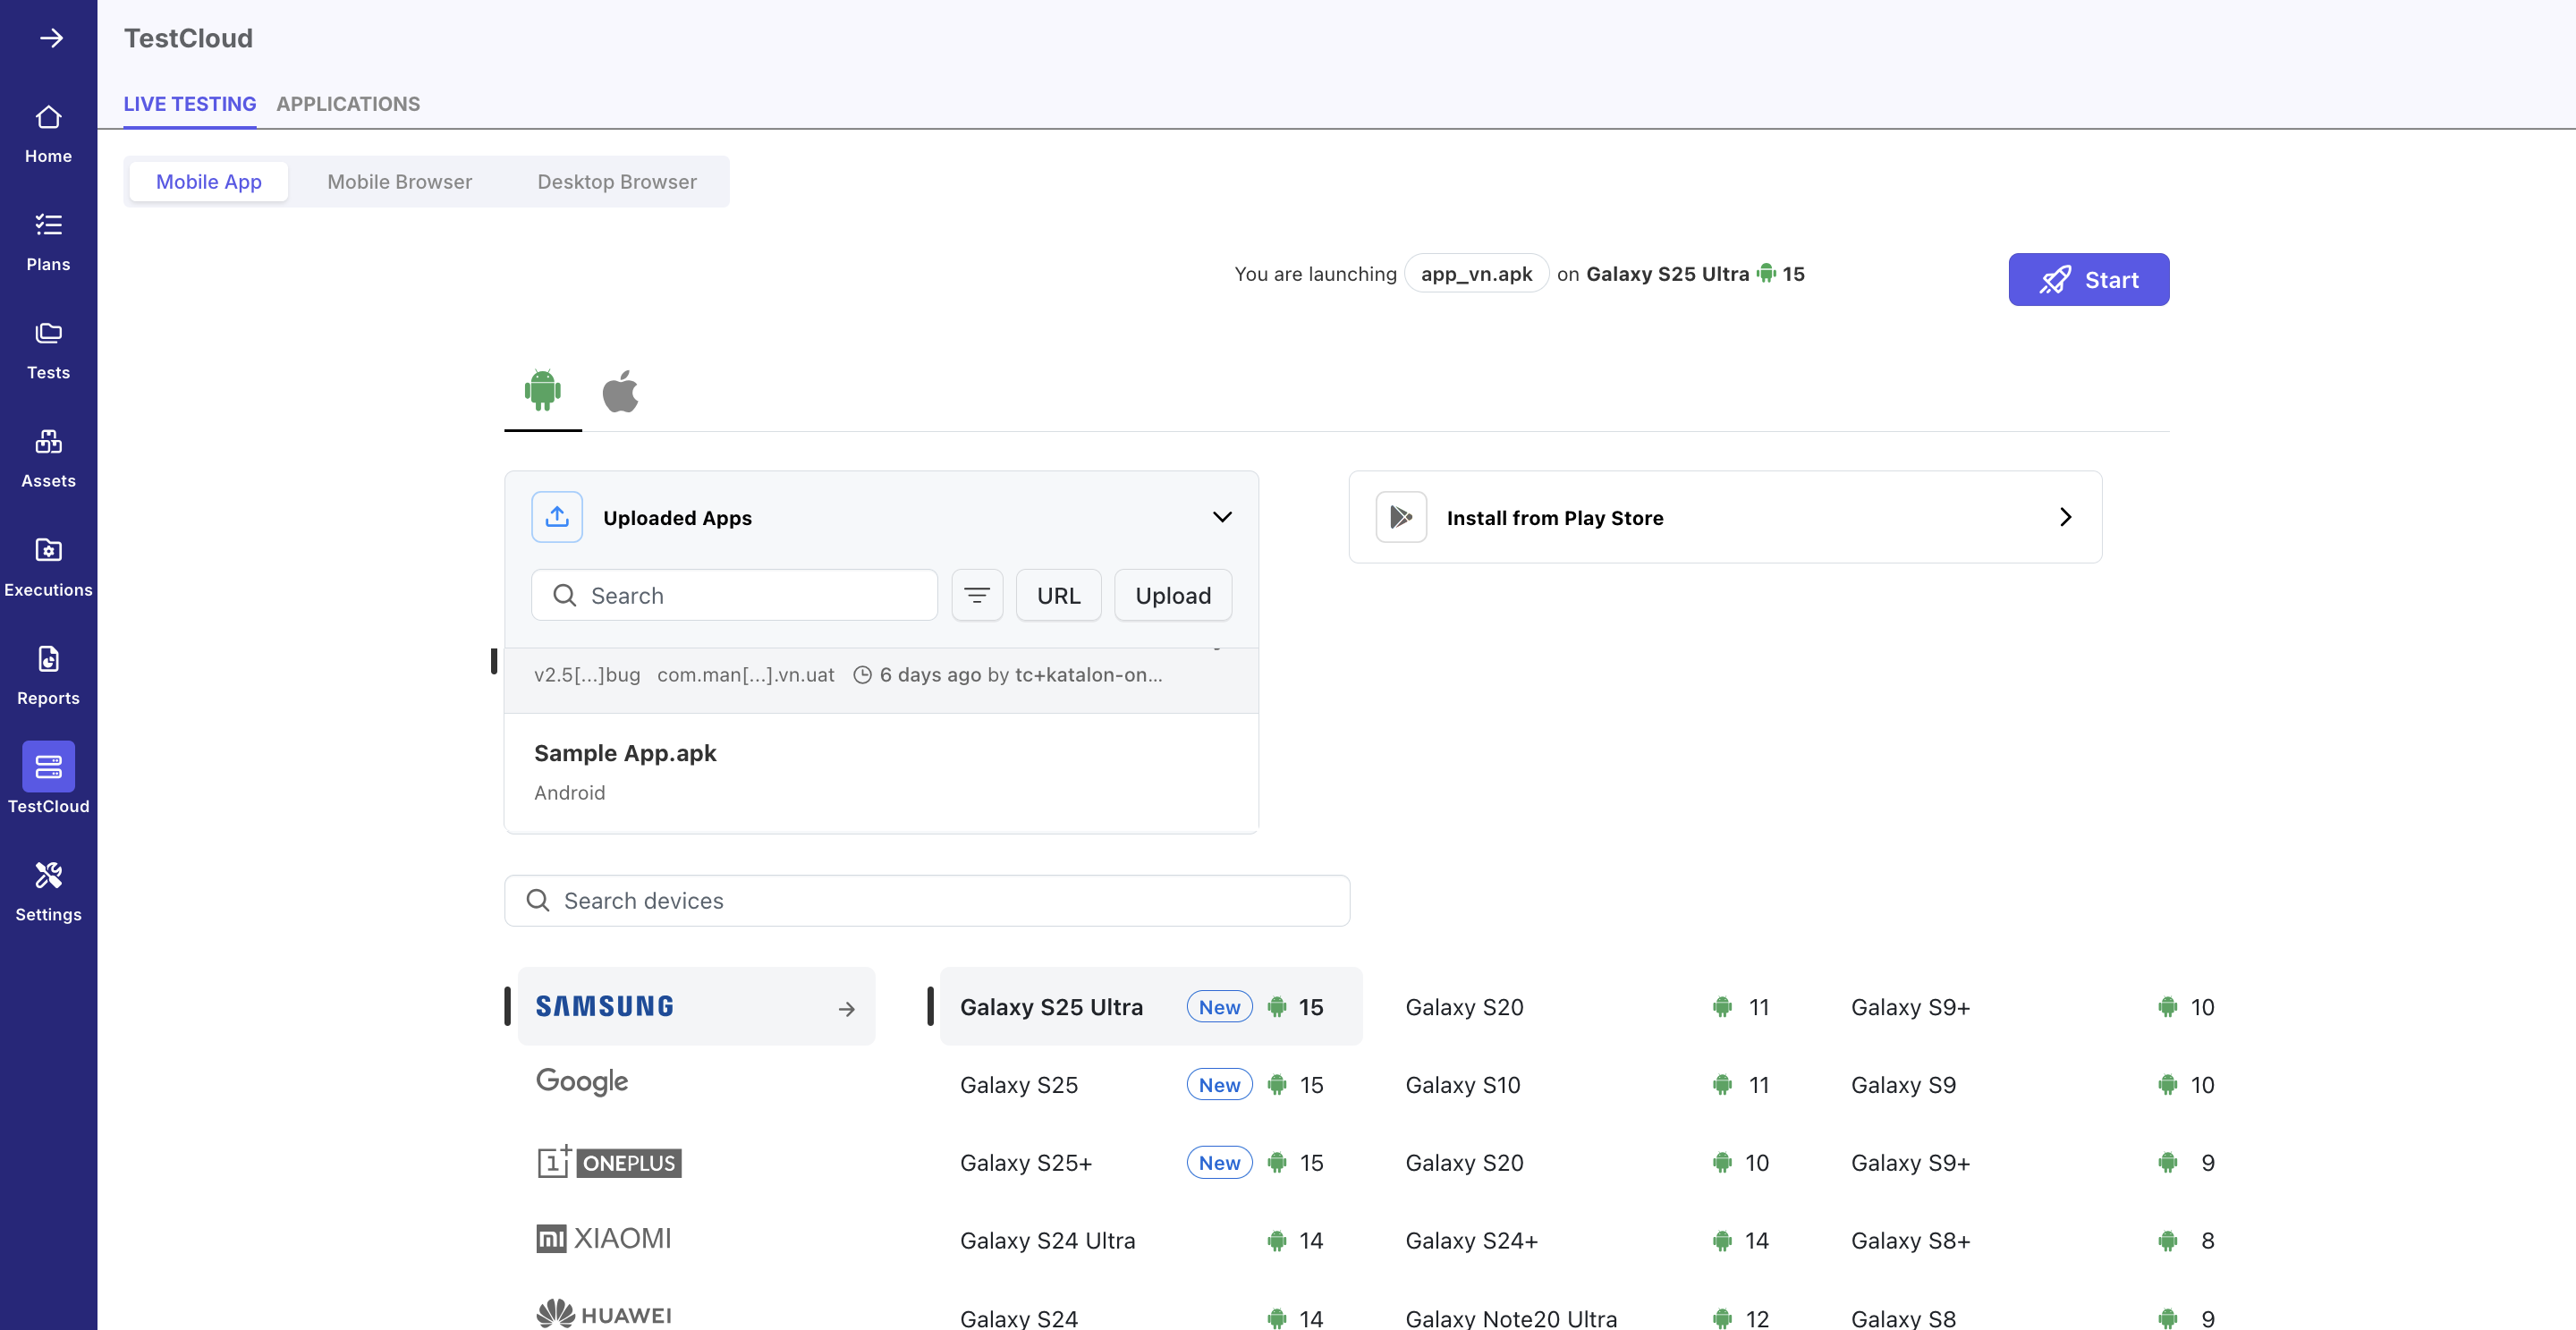Select the OnePlus brand logo
This screenshot has width=2576, height=1330.
(x=609, y=1162)
